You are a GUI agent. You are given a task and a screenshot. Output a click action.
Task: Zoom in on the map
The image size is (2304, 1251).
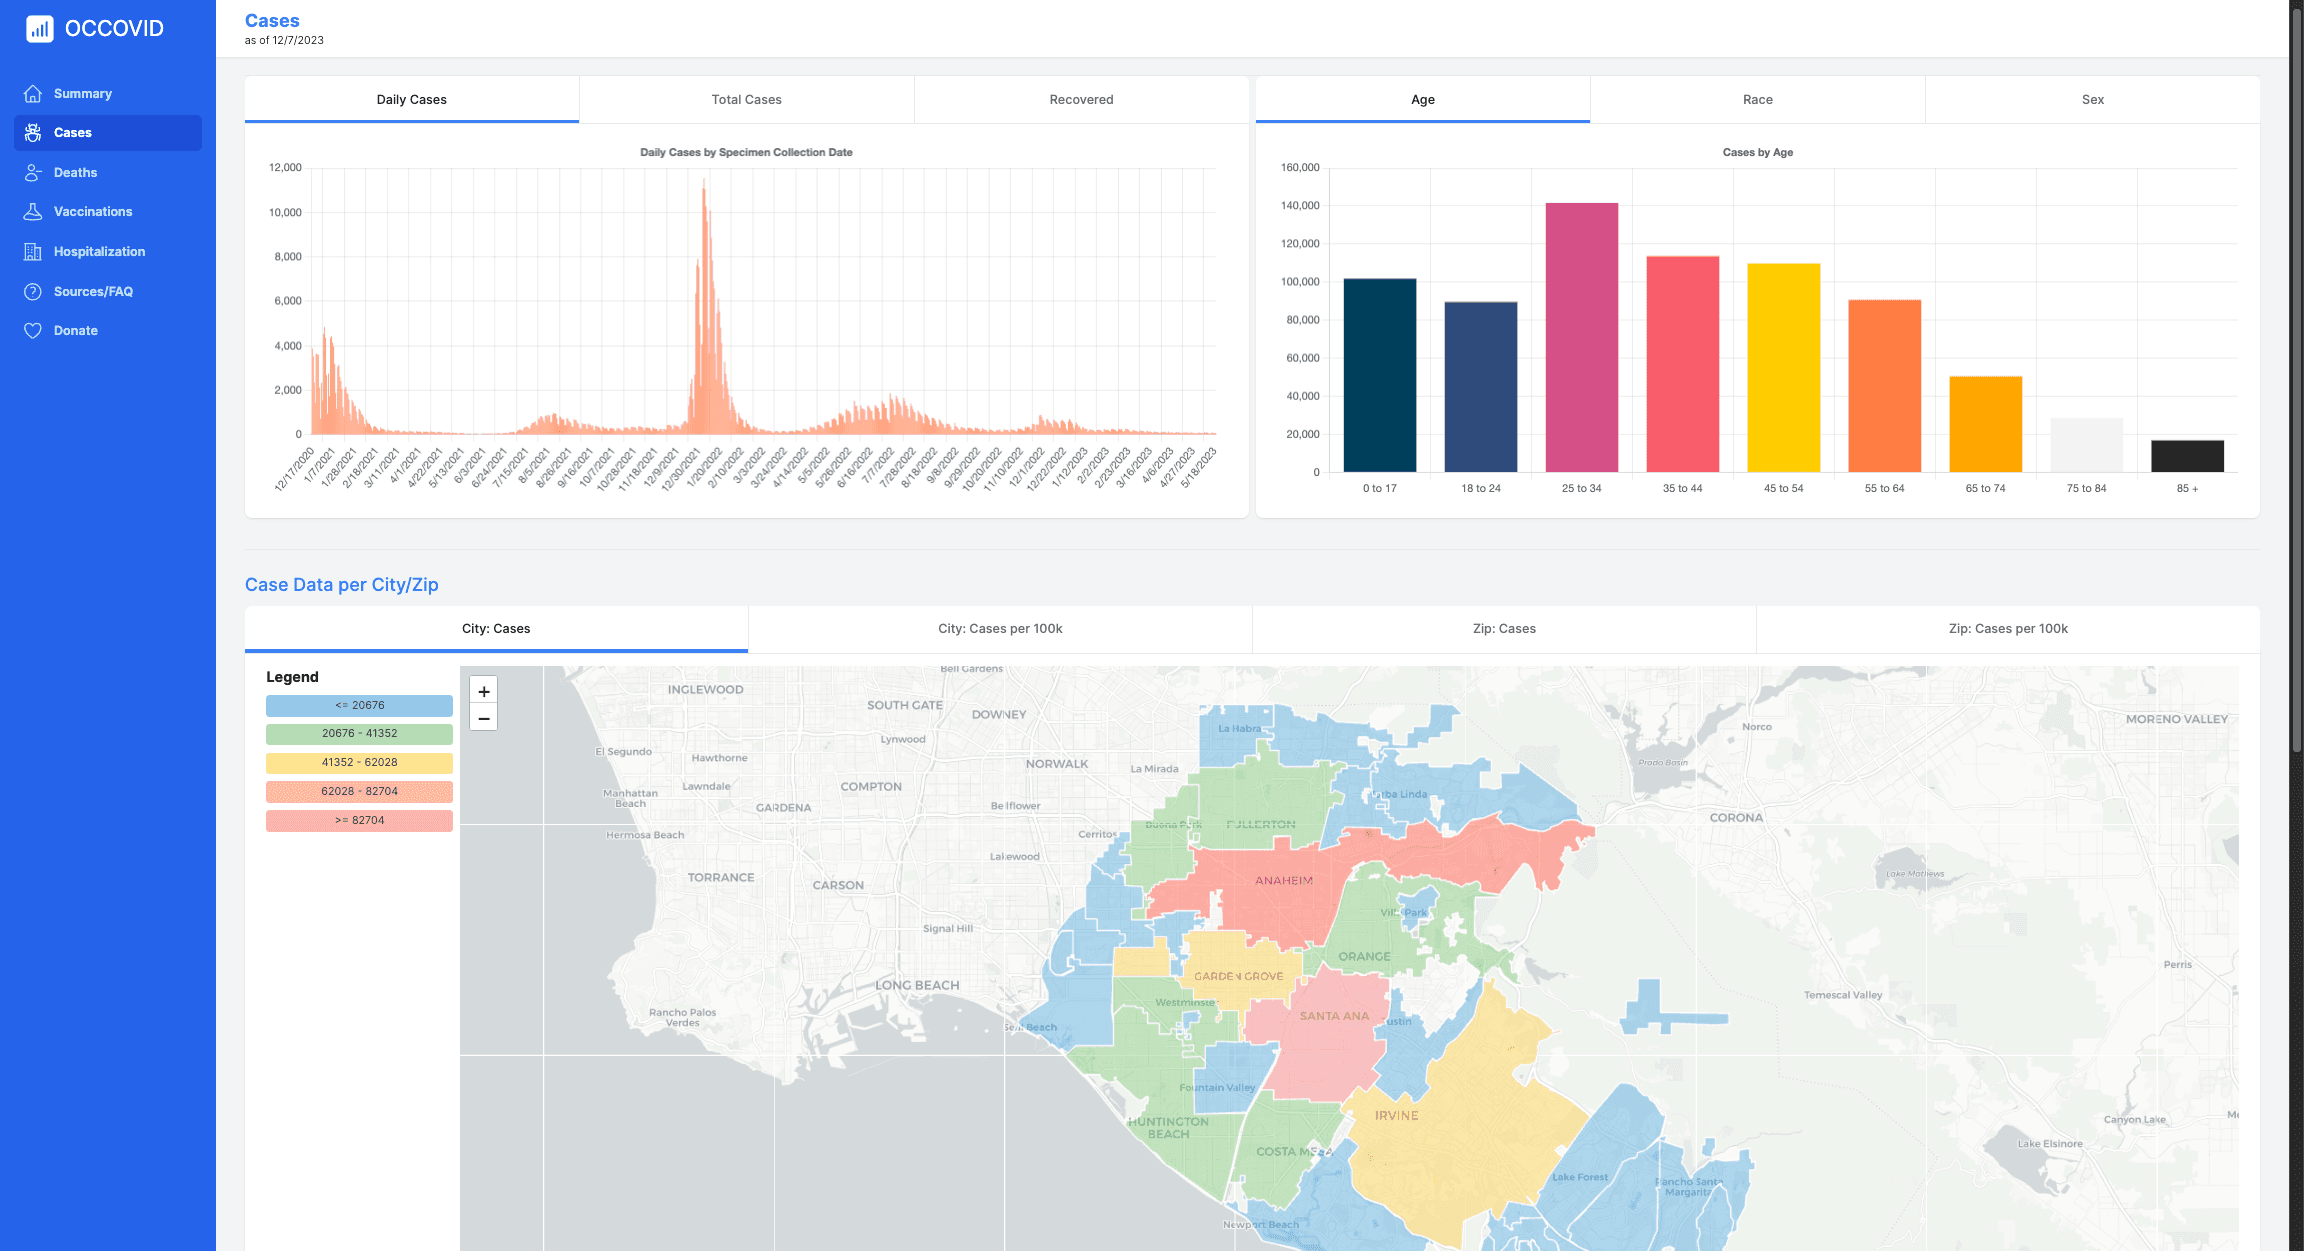click(484, 691)
